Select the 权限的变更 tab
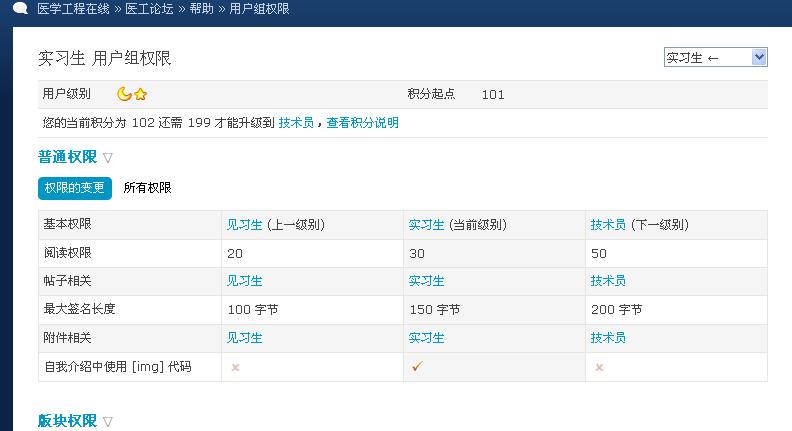The image size is (792, 431). click(x=75, y=188)
